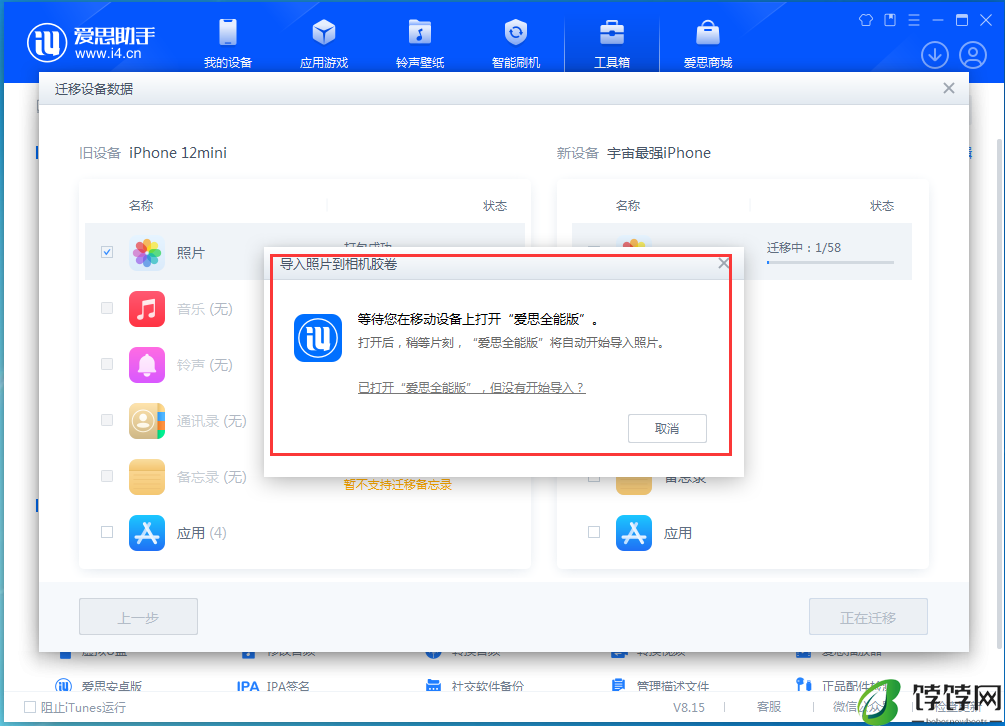Viewport: 1005px width, 726px height.
Task: Click the yellow 备忘录 icon in old device list
Action: point(147,477)
